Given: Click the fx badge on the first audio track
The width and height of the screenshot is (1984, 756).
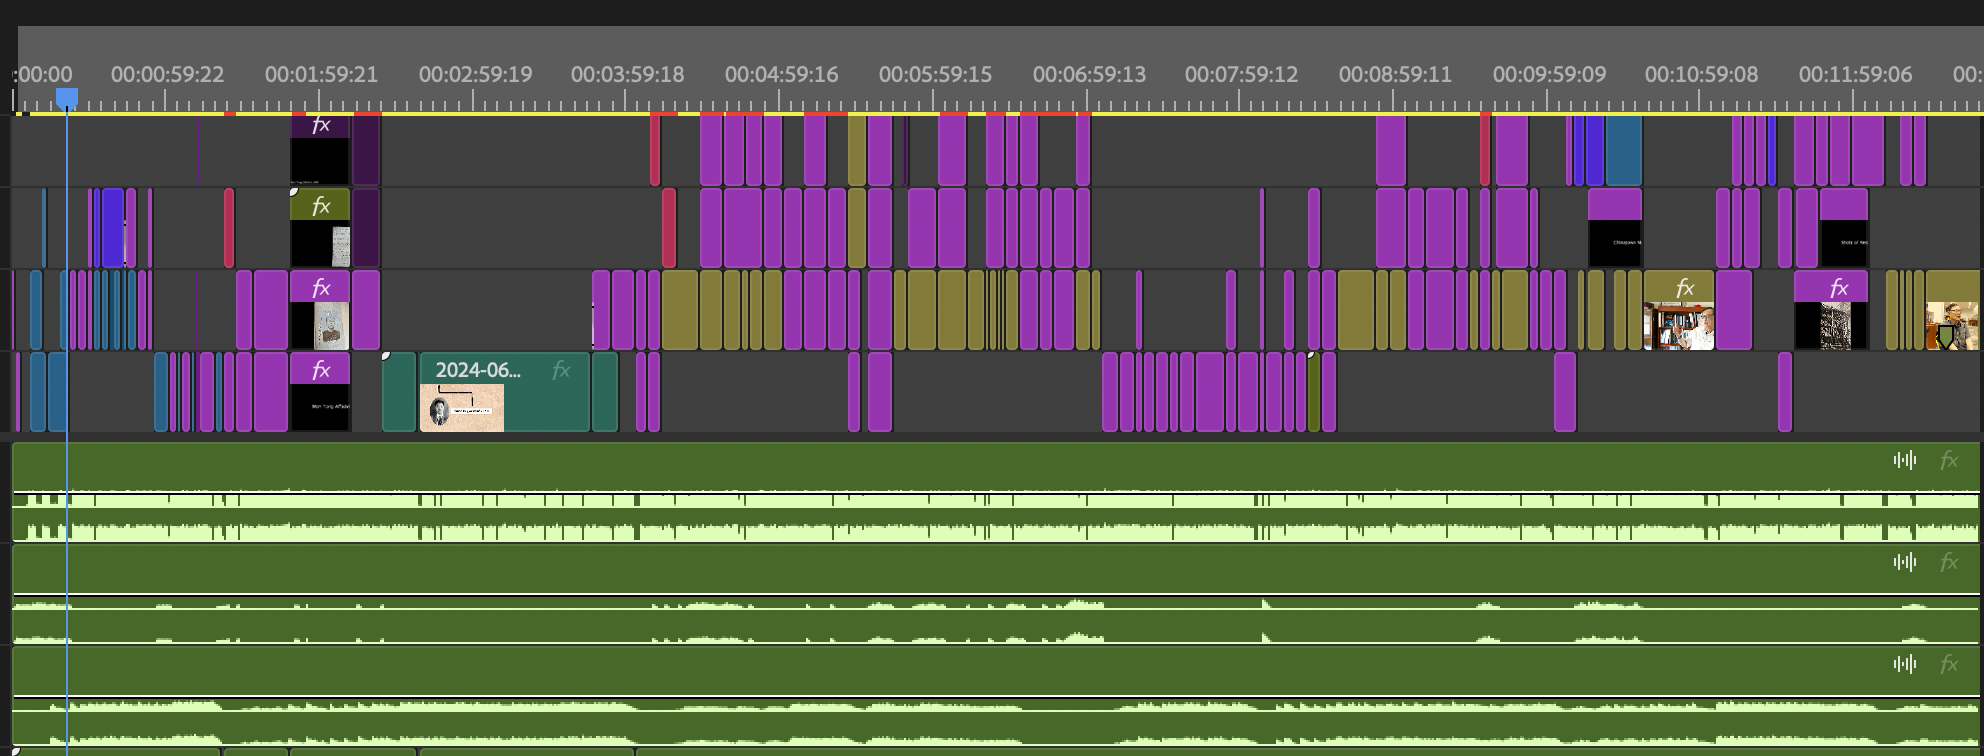Looking at the screenshot, I should 1949,460.
